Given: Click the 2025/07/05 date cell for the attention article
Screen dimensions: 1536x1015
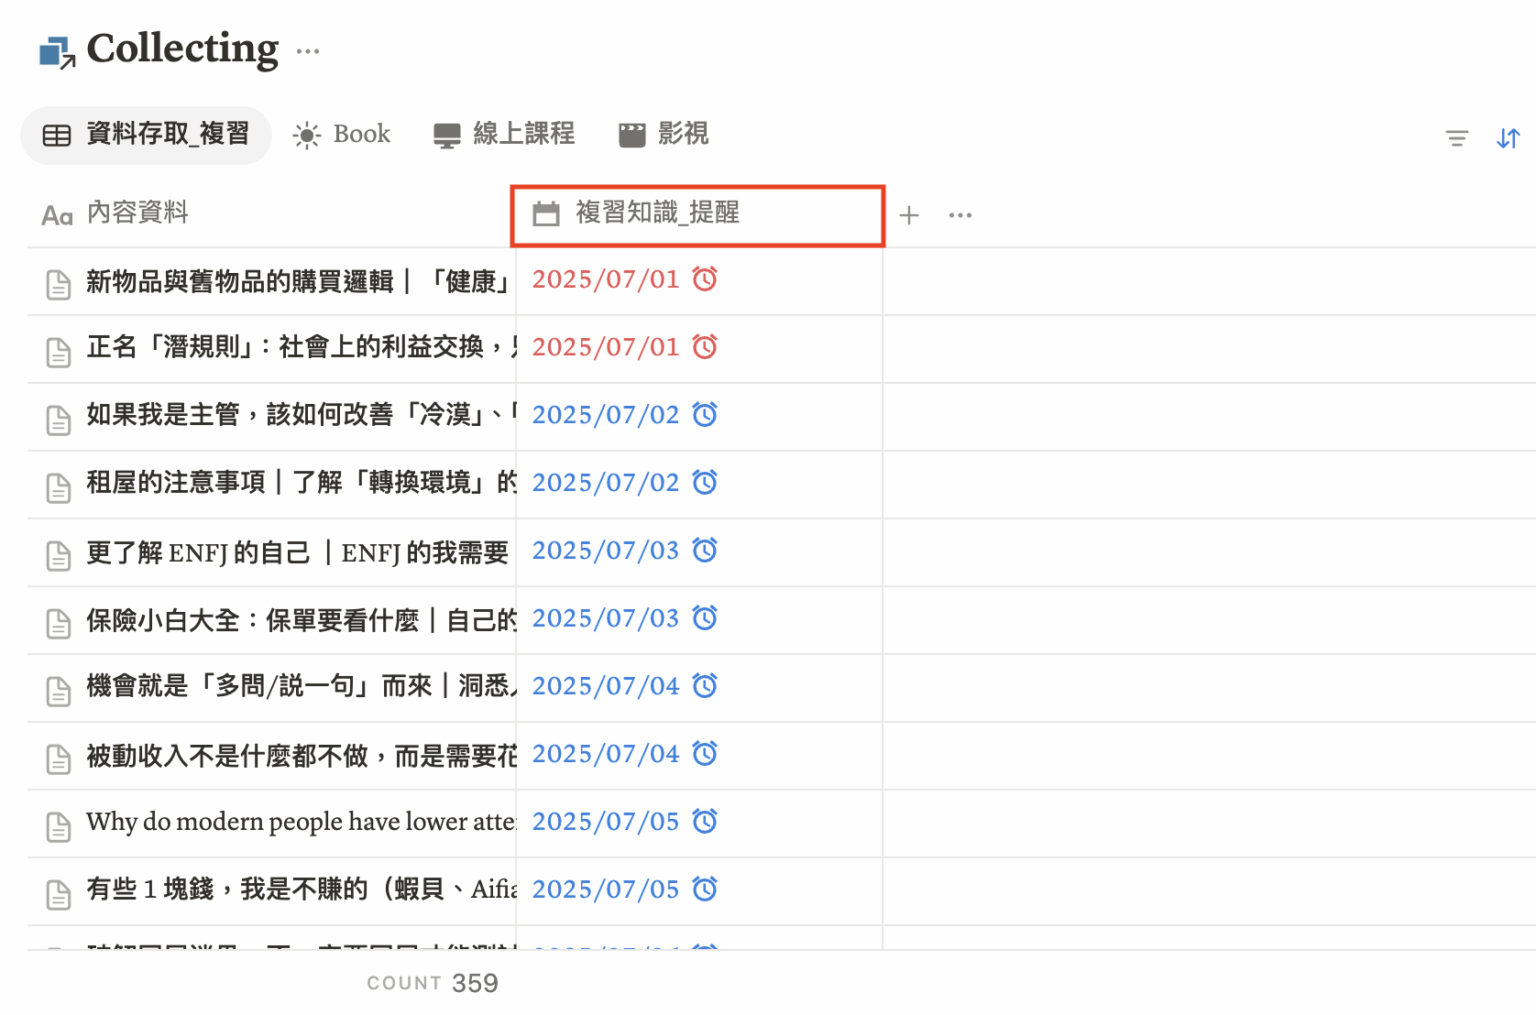Looking at the screenshot, I should click(x=606, y=821).
